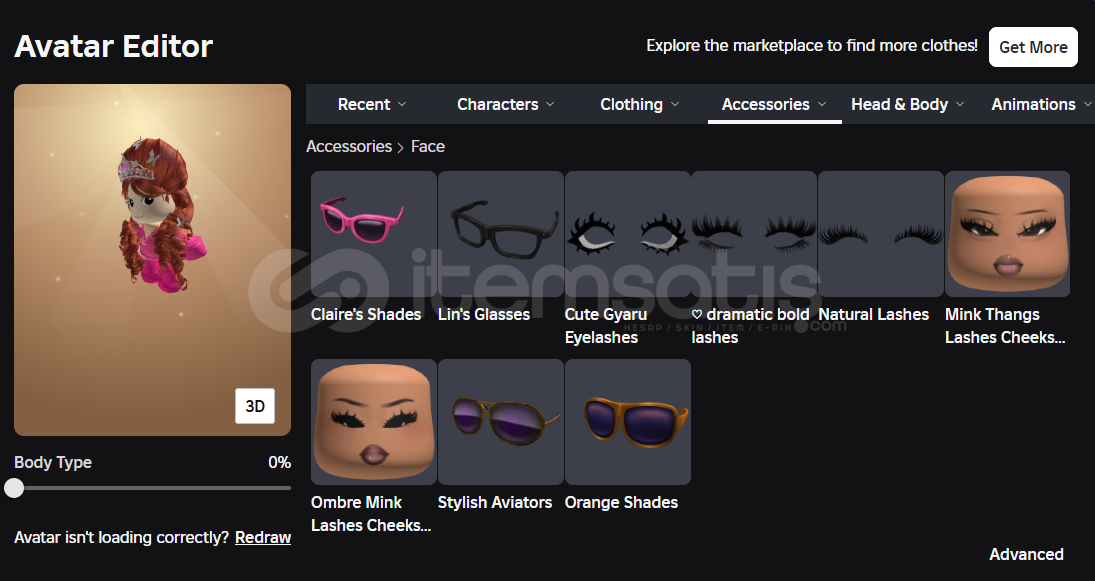Click the Cute Gyaru Eyelashes label
Screen dimensions: 1095x581
point(605,325)
